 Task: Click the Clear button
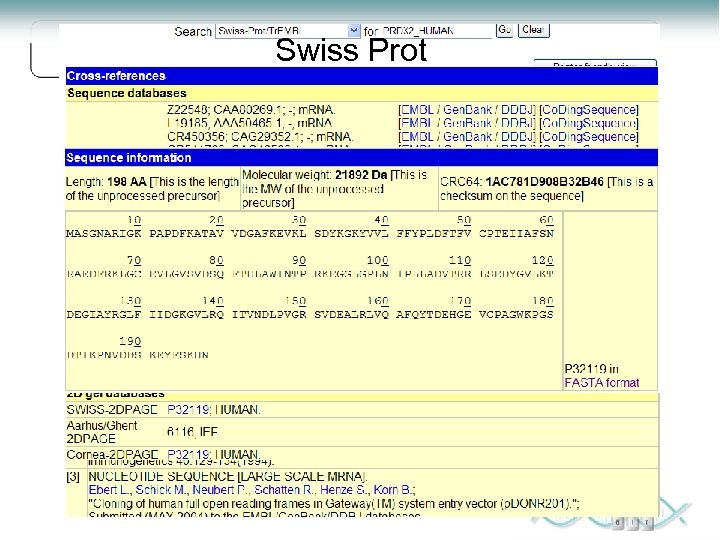534,30
